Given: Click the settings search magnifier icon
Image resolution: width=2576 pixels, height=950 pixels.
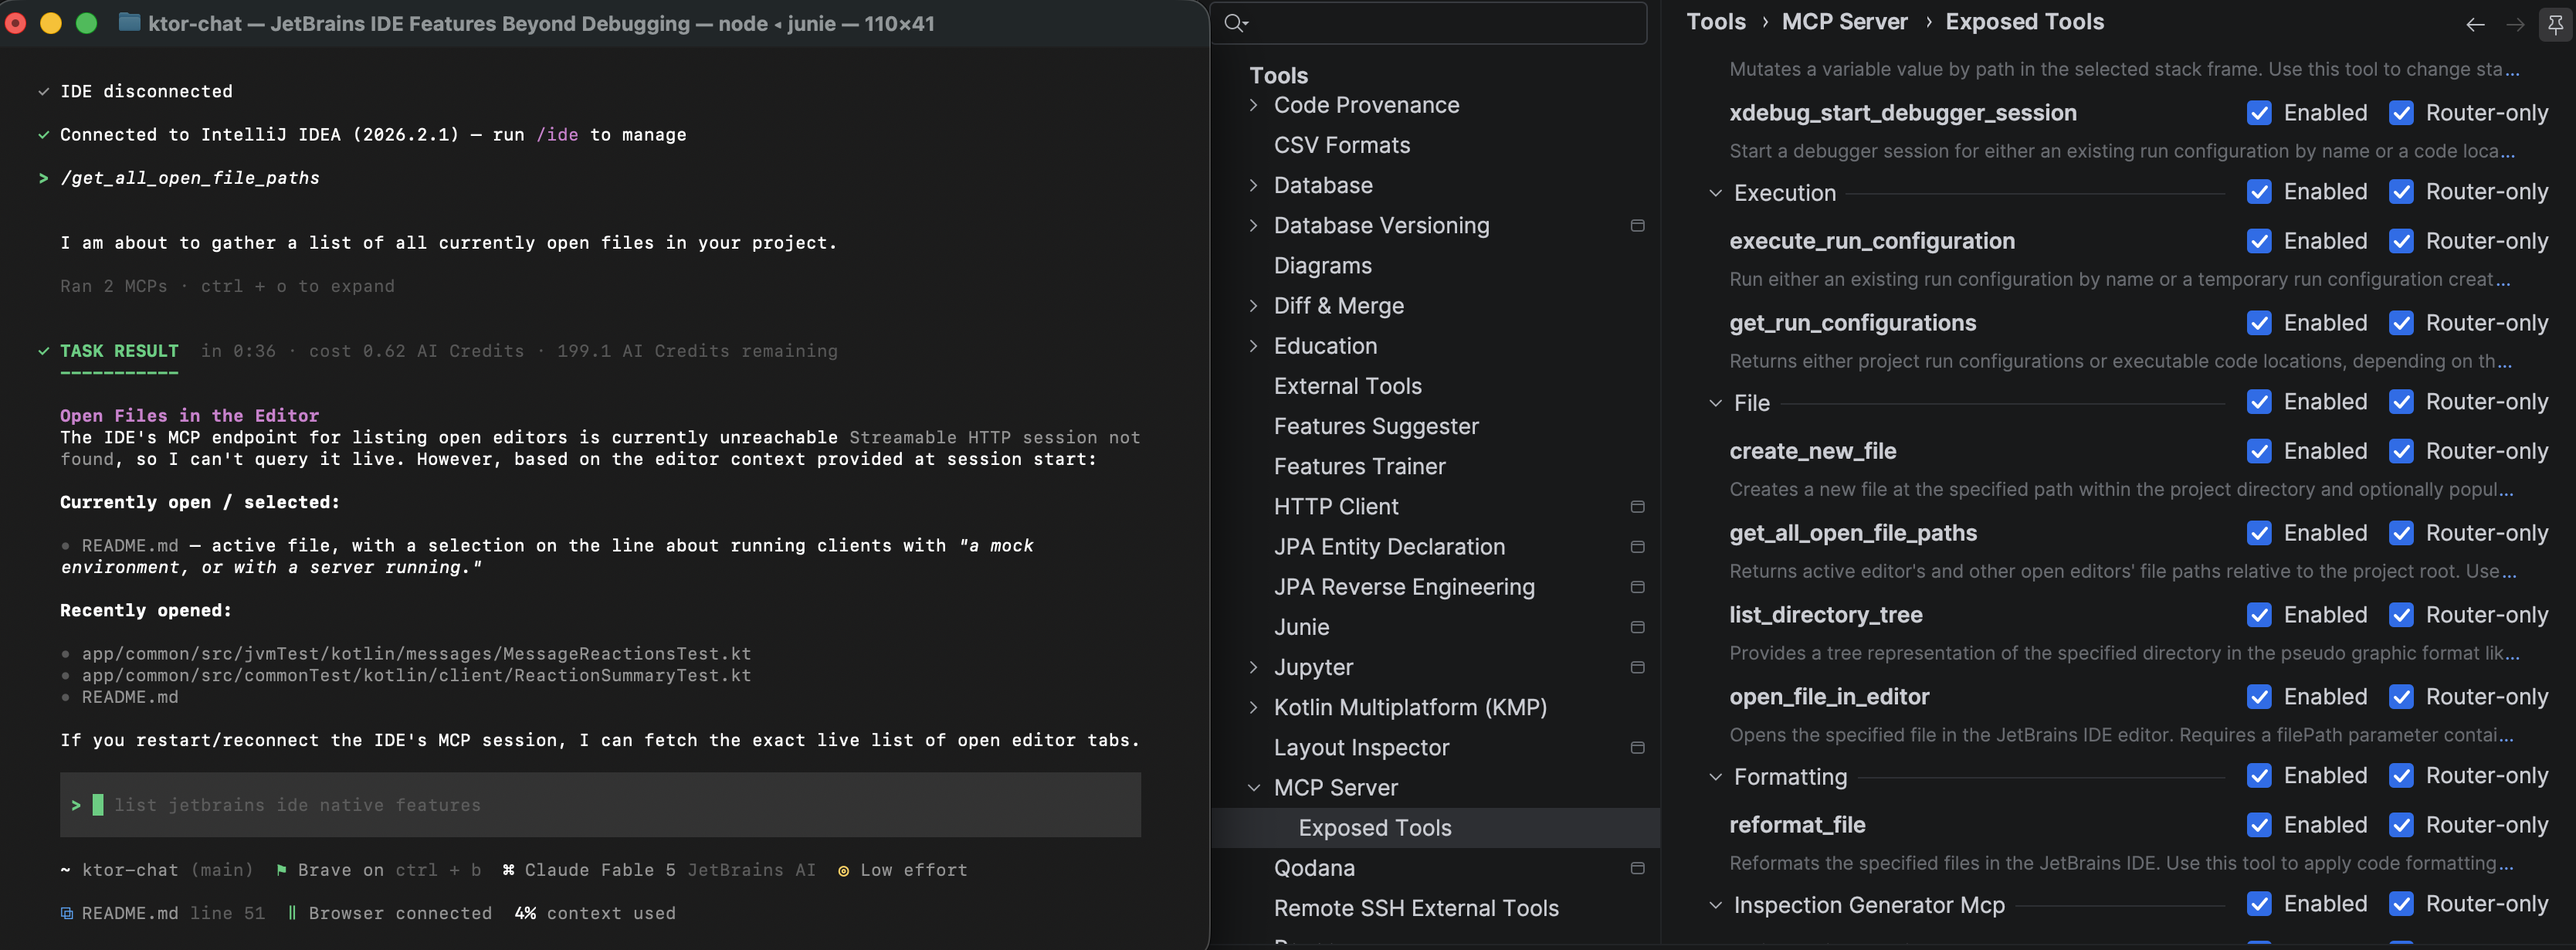Looking at the screenshot, I should pos(1236,23).
